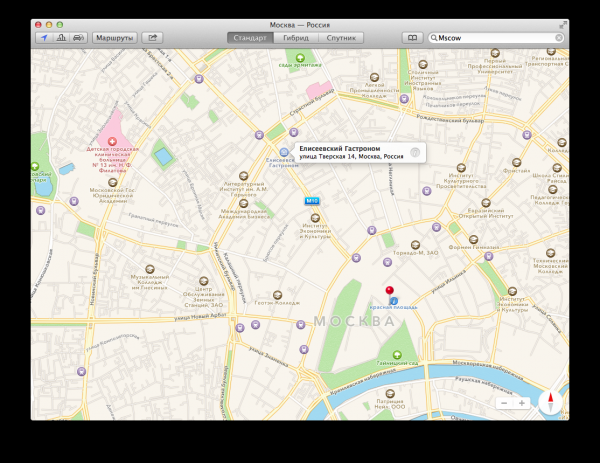
Task: Click the M10 highway shield
Action: tap(312, 201)
